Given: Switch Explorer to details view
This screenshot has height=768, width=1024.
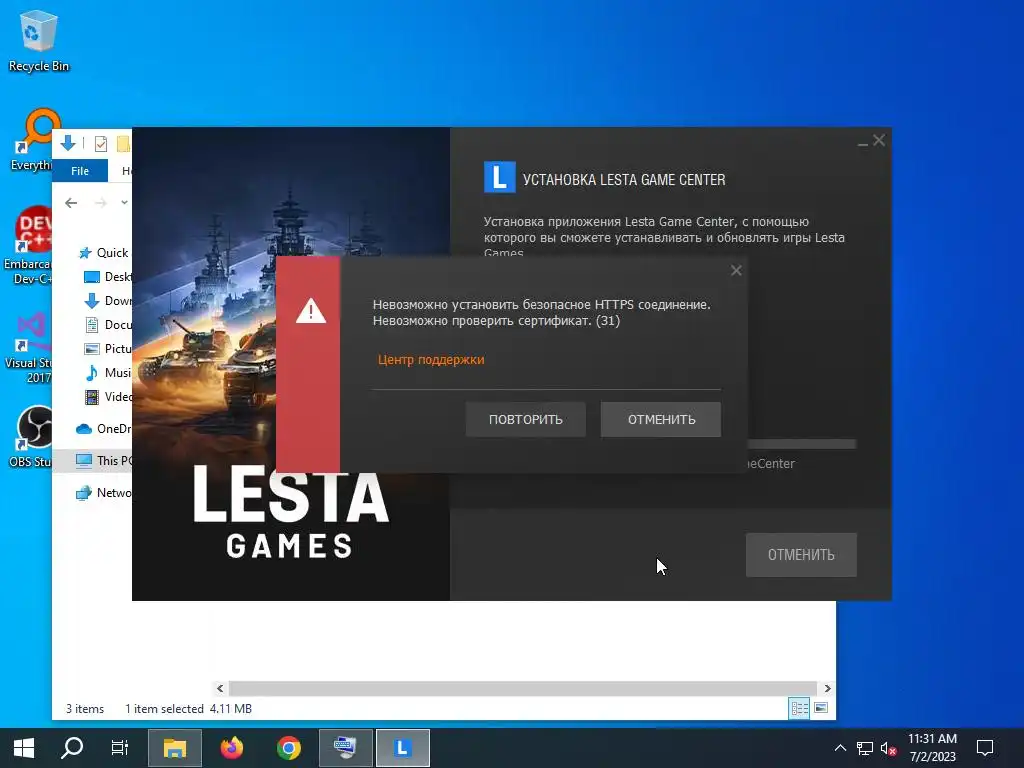Looking at the screenshot, I should [x=800, y=709].
